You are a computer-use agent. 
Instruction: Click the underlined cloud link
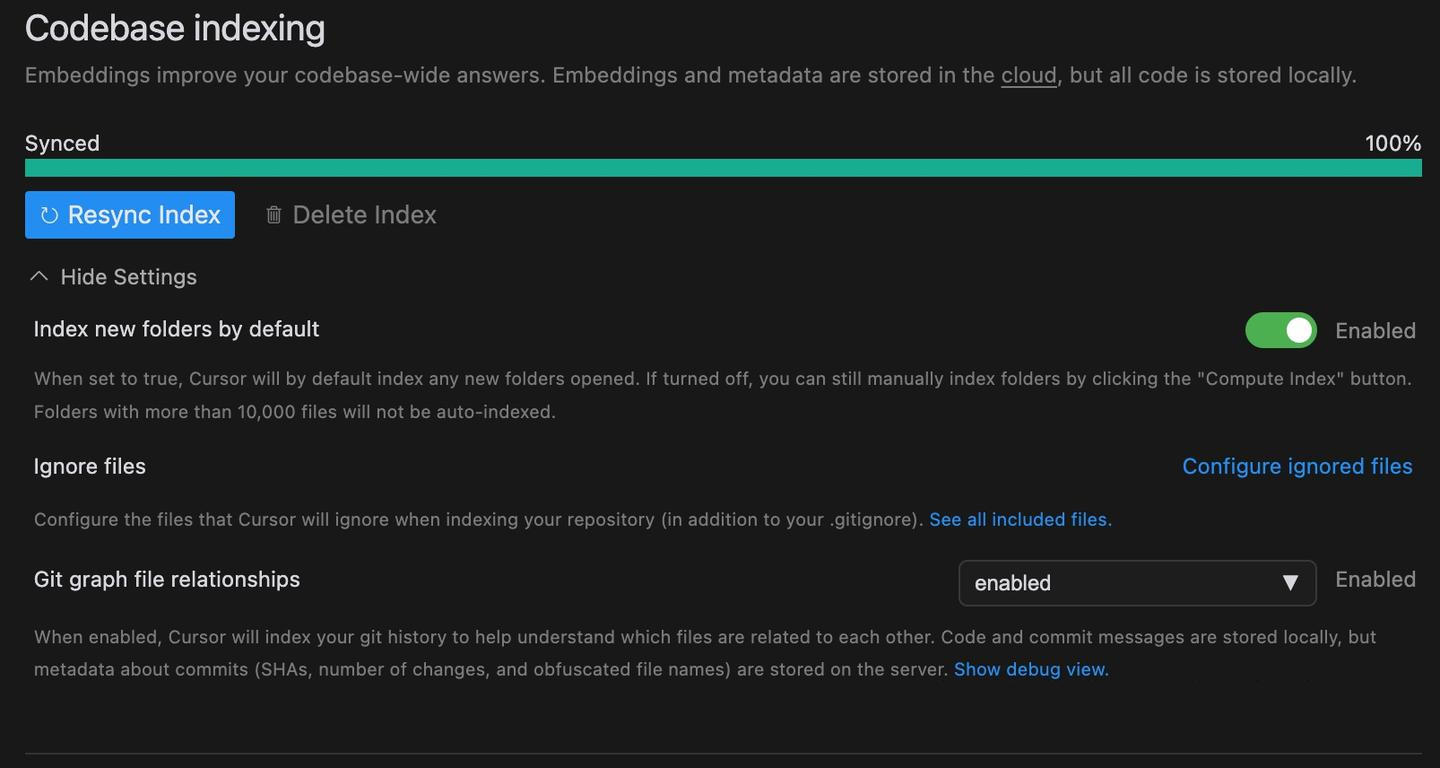tap(1028, 75)
